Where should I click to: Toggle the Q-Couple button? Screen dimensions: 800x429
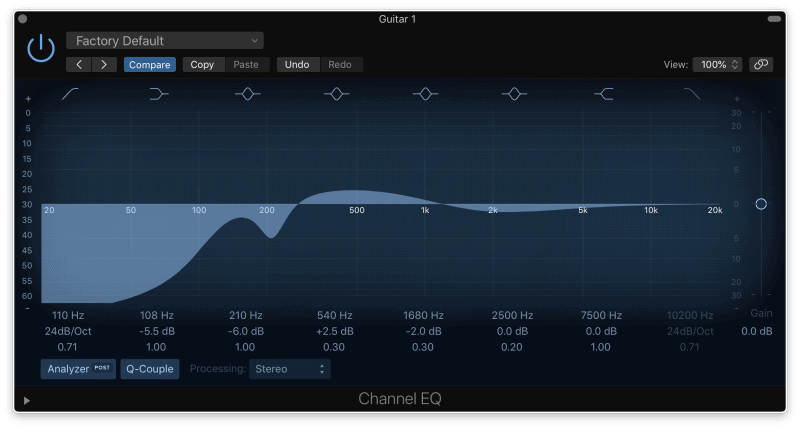coord(150,369)
